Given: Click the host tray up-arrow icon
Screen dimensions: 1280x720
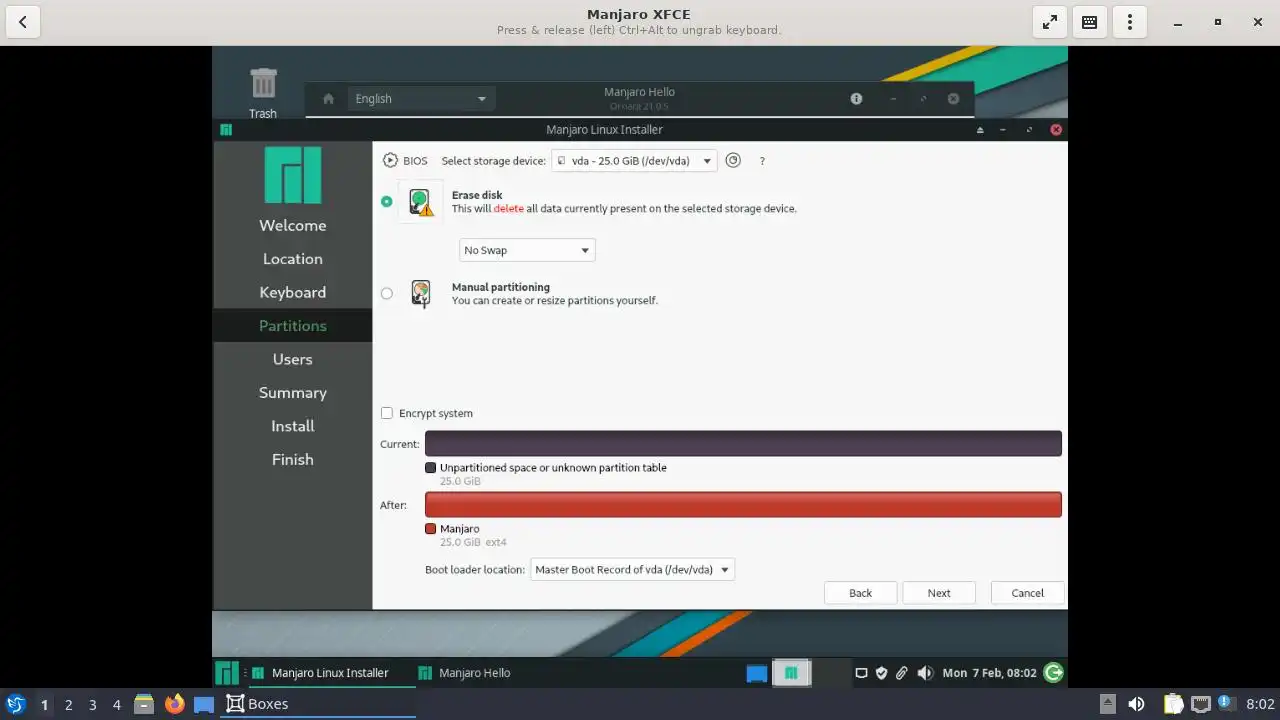Looking at the screenshot, I should pyautogui.click(x=1107, y=704).
